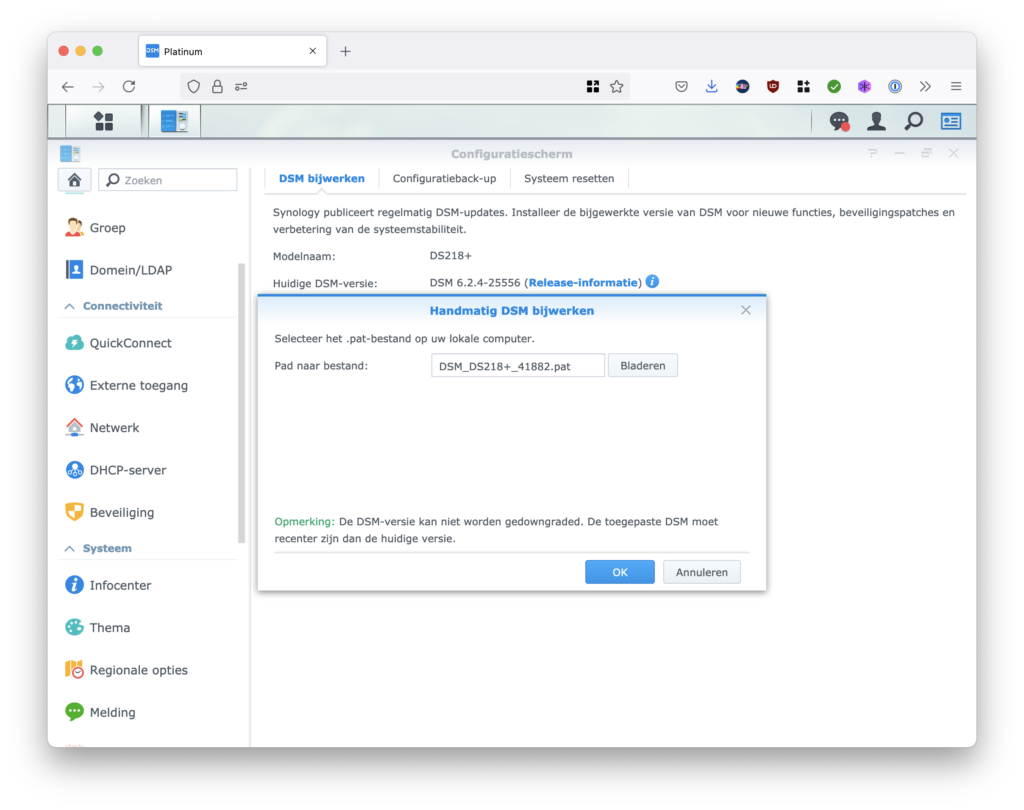Open tracking protection shield icon
The height and width of the screenshot is (810, 1024).
(x=193, y=86)
